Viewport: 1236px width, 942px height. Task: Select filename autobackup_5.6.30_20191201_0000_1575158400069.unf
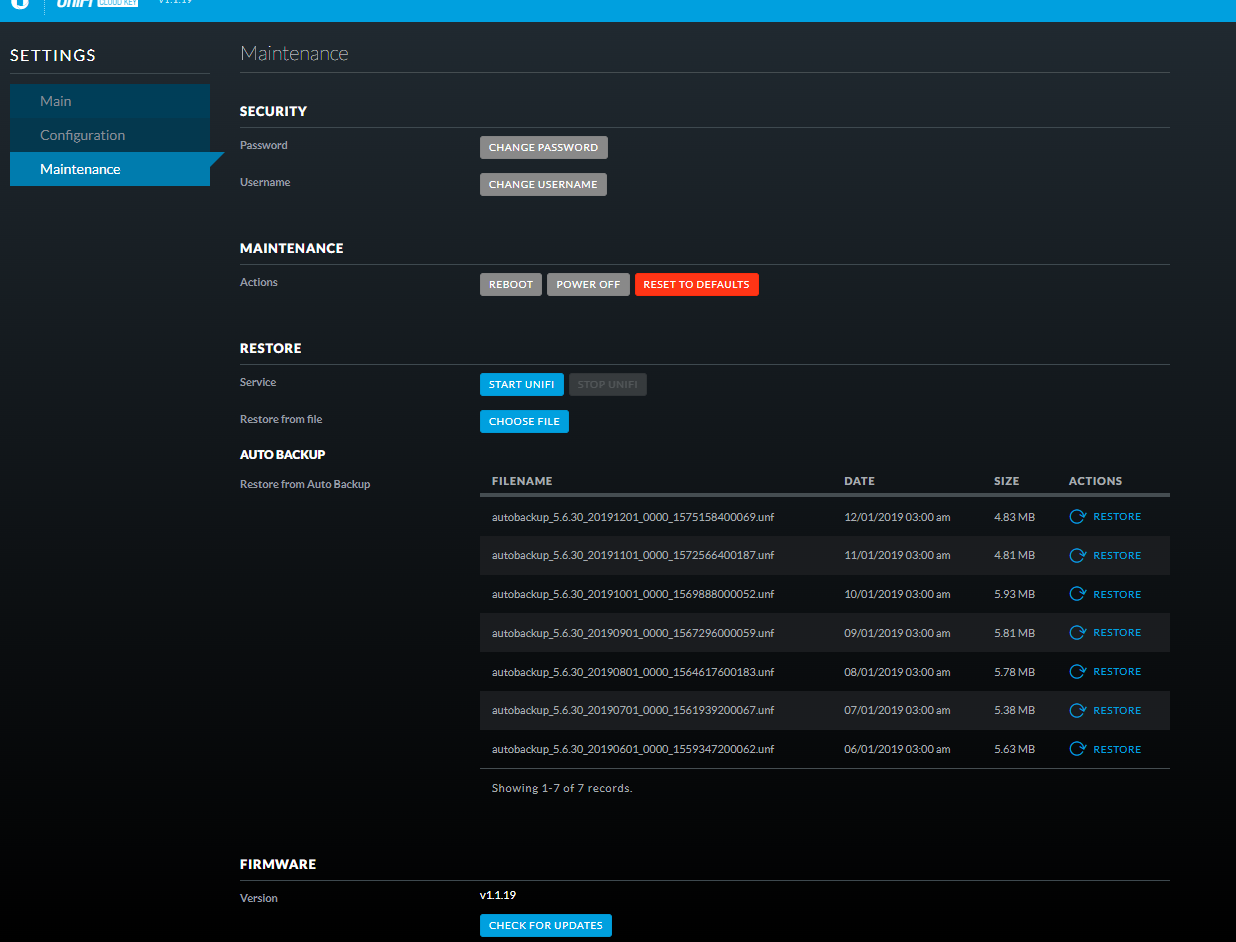pos(633,517)
